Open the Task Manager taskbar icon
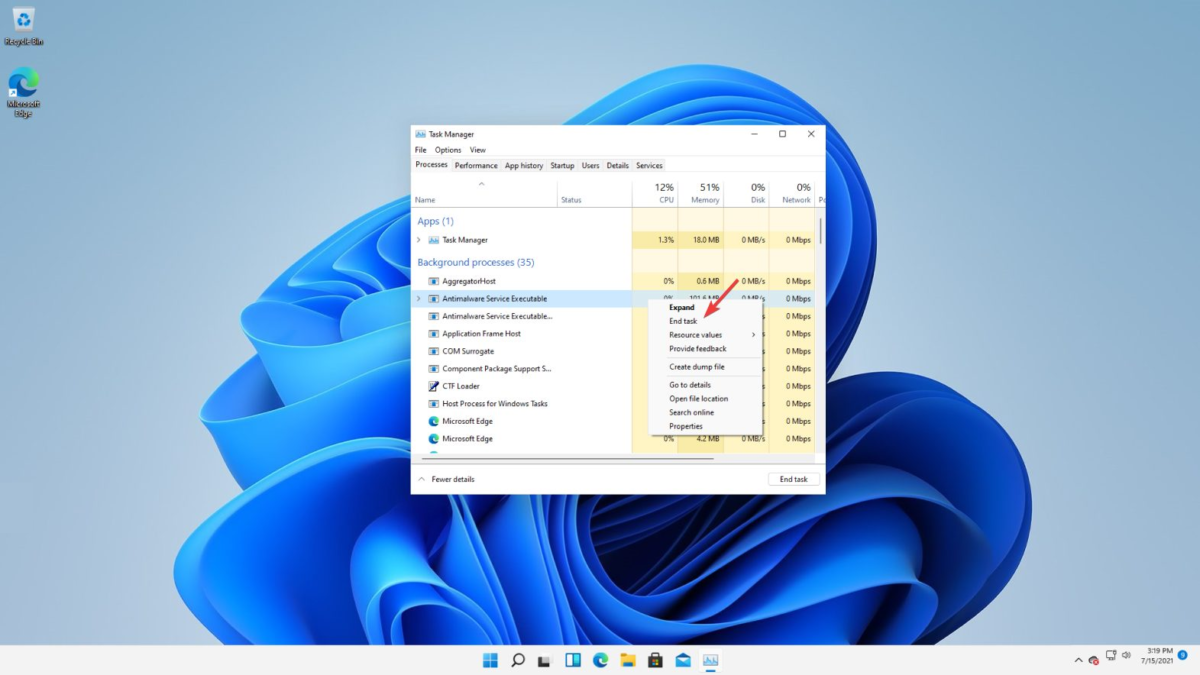This screenshot has width=1200, height=675. (x=712, y=660)
